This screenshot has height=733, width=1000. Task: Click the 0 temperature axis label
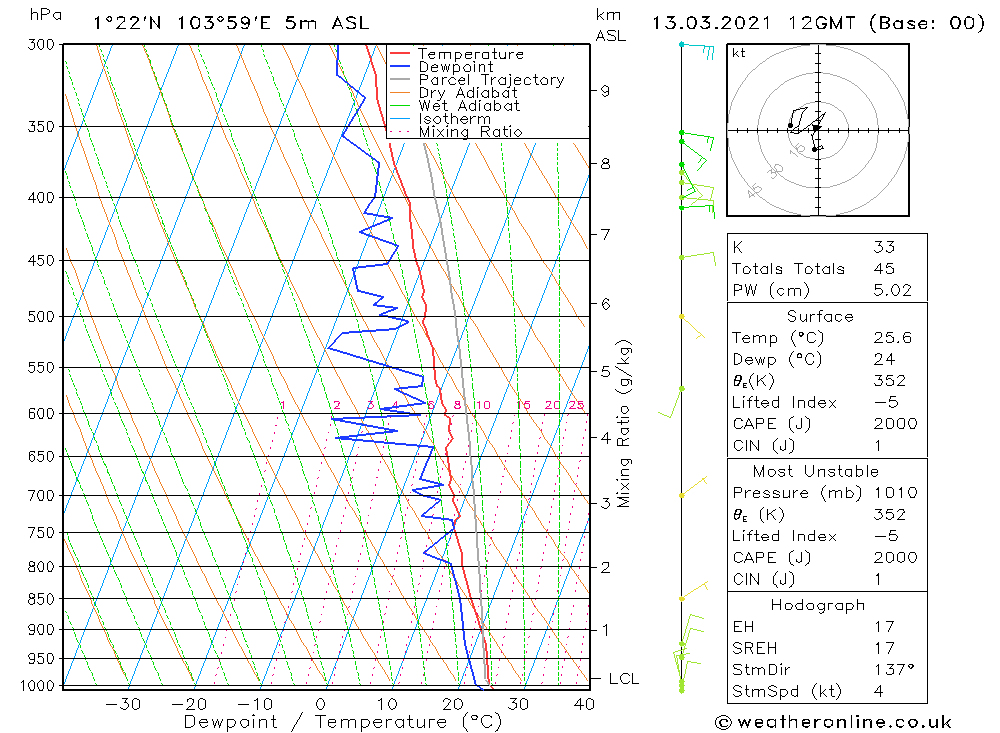click(320, 704)
